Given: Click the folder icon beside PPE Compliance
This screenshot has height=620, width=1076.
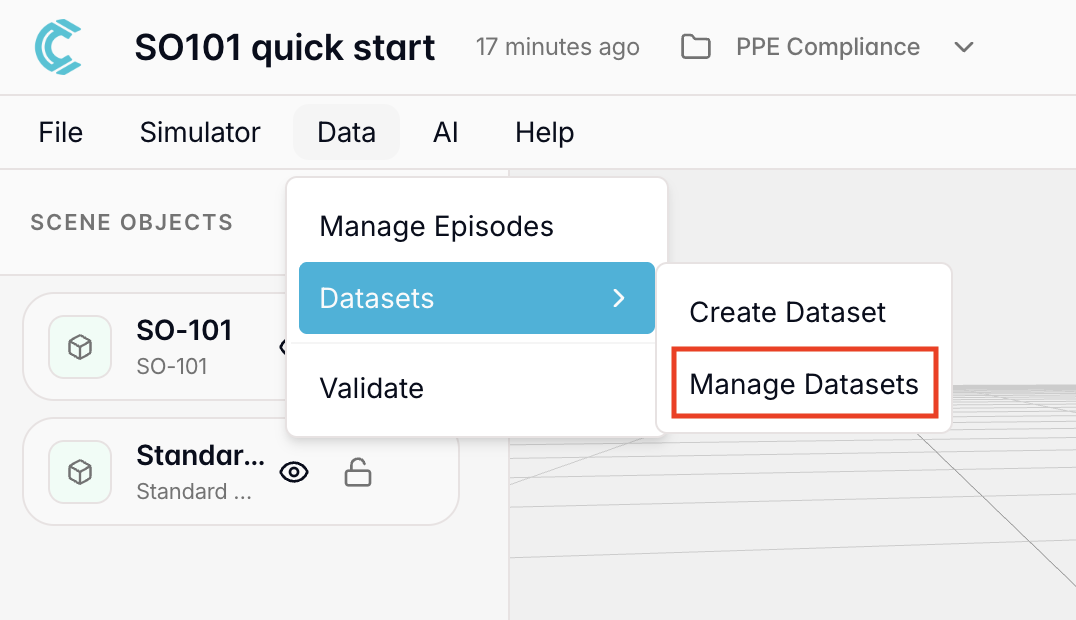Looking at the screenshot, I should pyautogui.click(x=695, y=47).
